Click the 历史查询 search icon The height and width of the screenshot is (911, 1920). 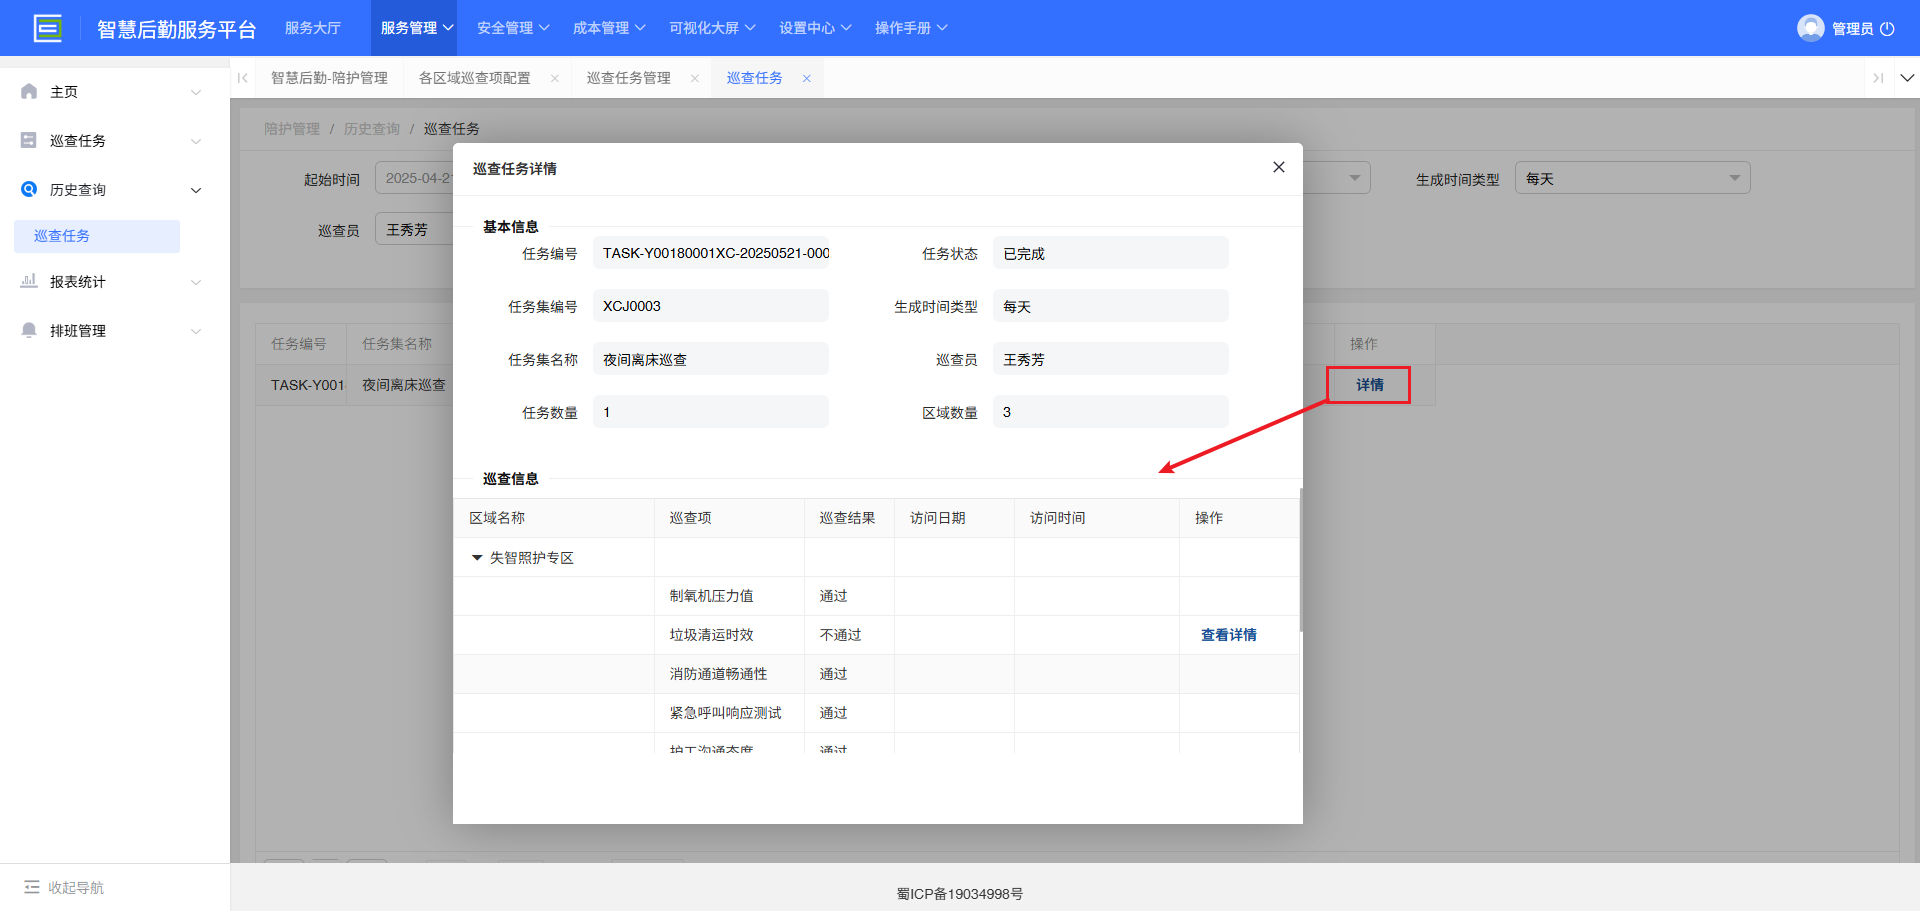(29, 189)
